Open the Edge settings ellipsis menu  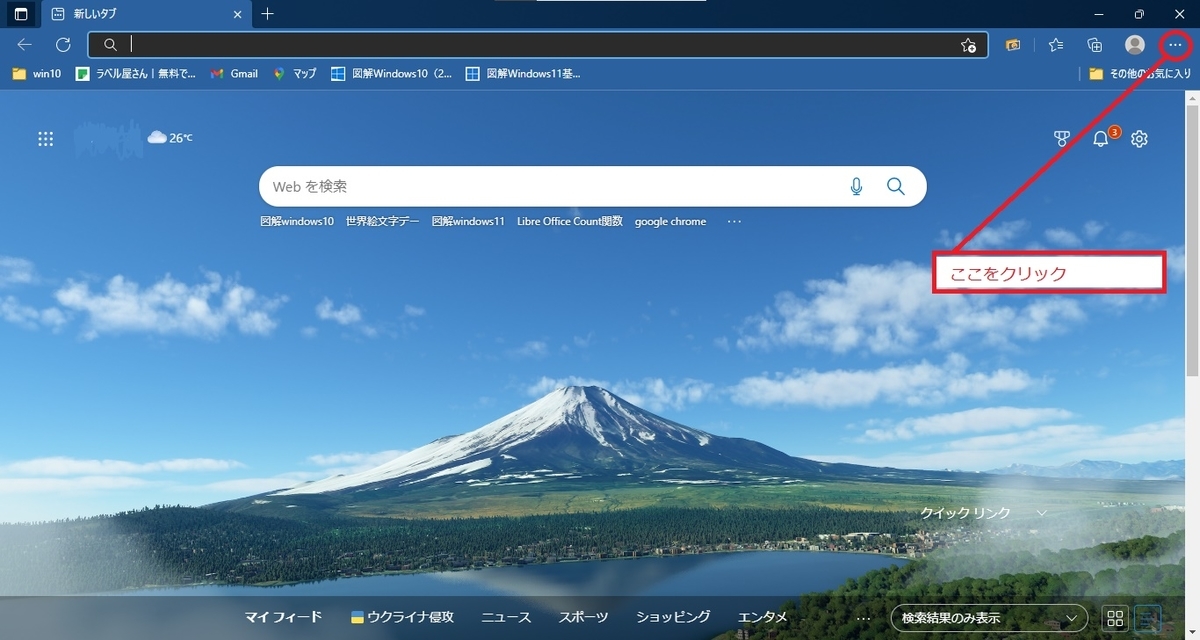(x=1175, y=45)
